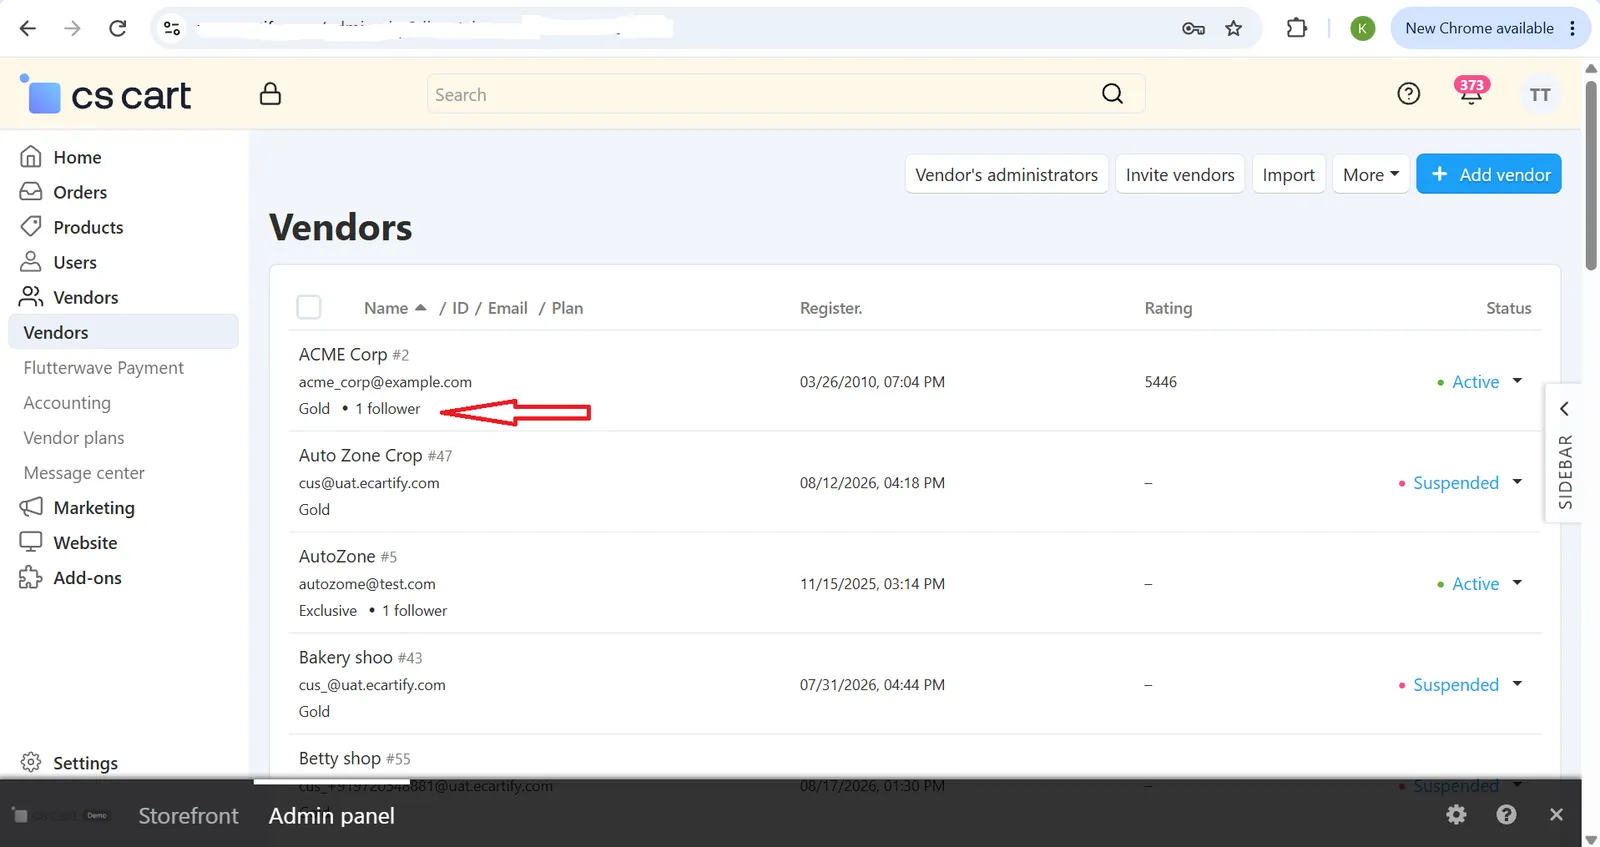Open Chrome profile K avatar
Viewport: 1600px width, 847px height.
coord(1362,29)
